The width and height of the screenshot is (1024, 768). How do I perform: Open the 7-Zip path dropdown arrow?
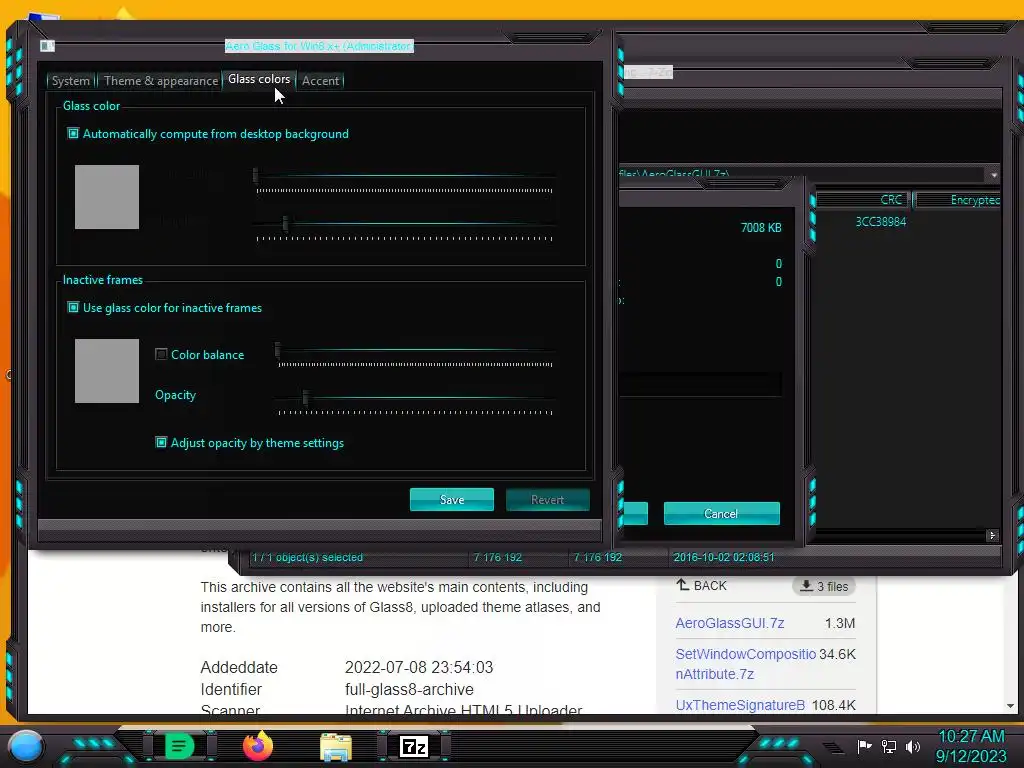tap(994, 175)
